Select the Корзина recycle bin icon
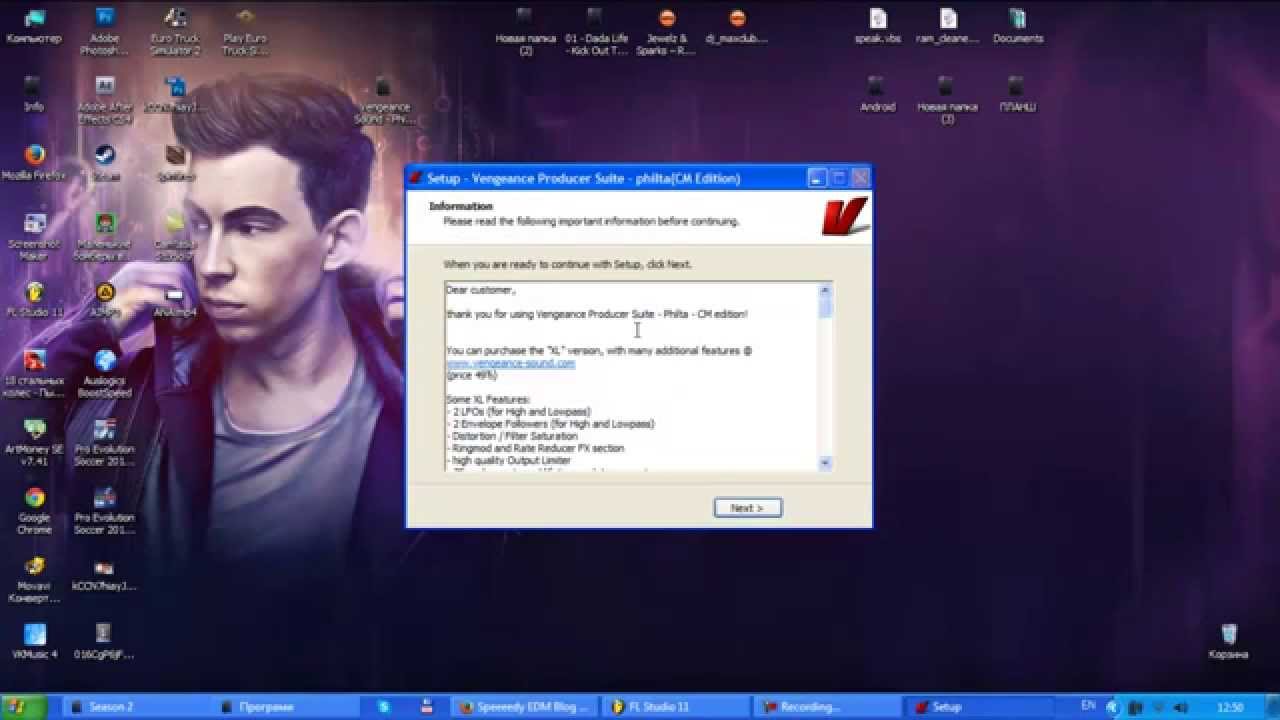 (x=1228, y=642)
